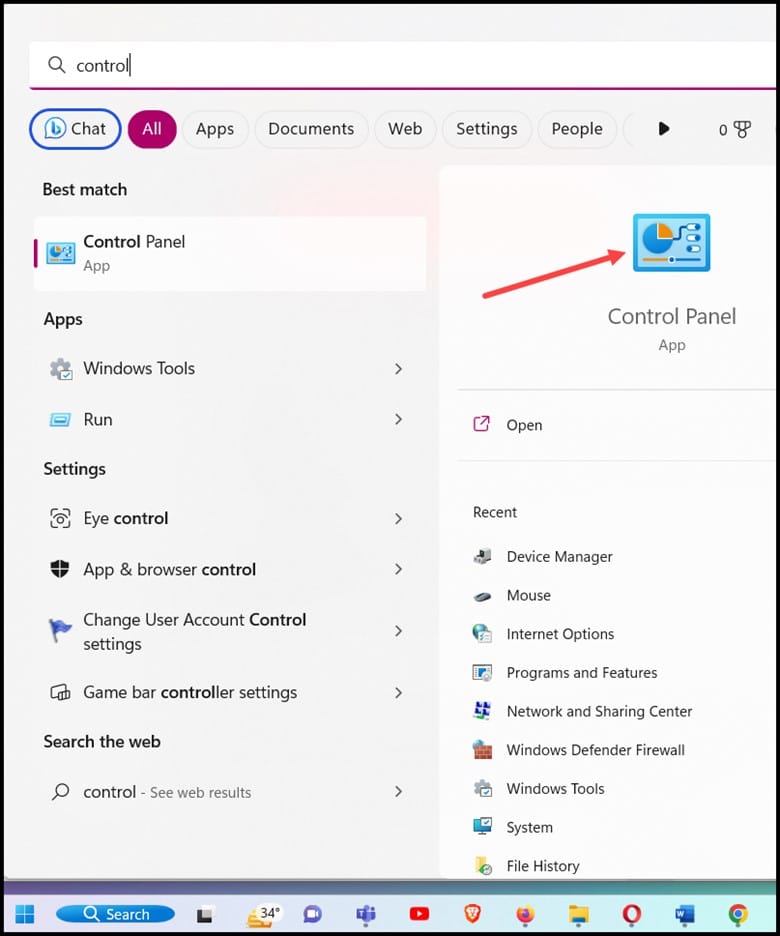Viewport: 780px width, 936px height.
Task: Select the Control Panel best match result
Action: pyautogui.click(x=230, y=254)
